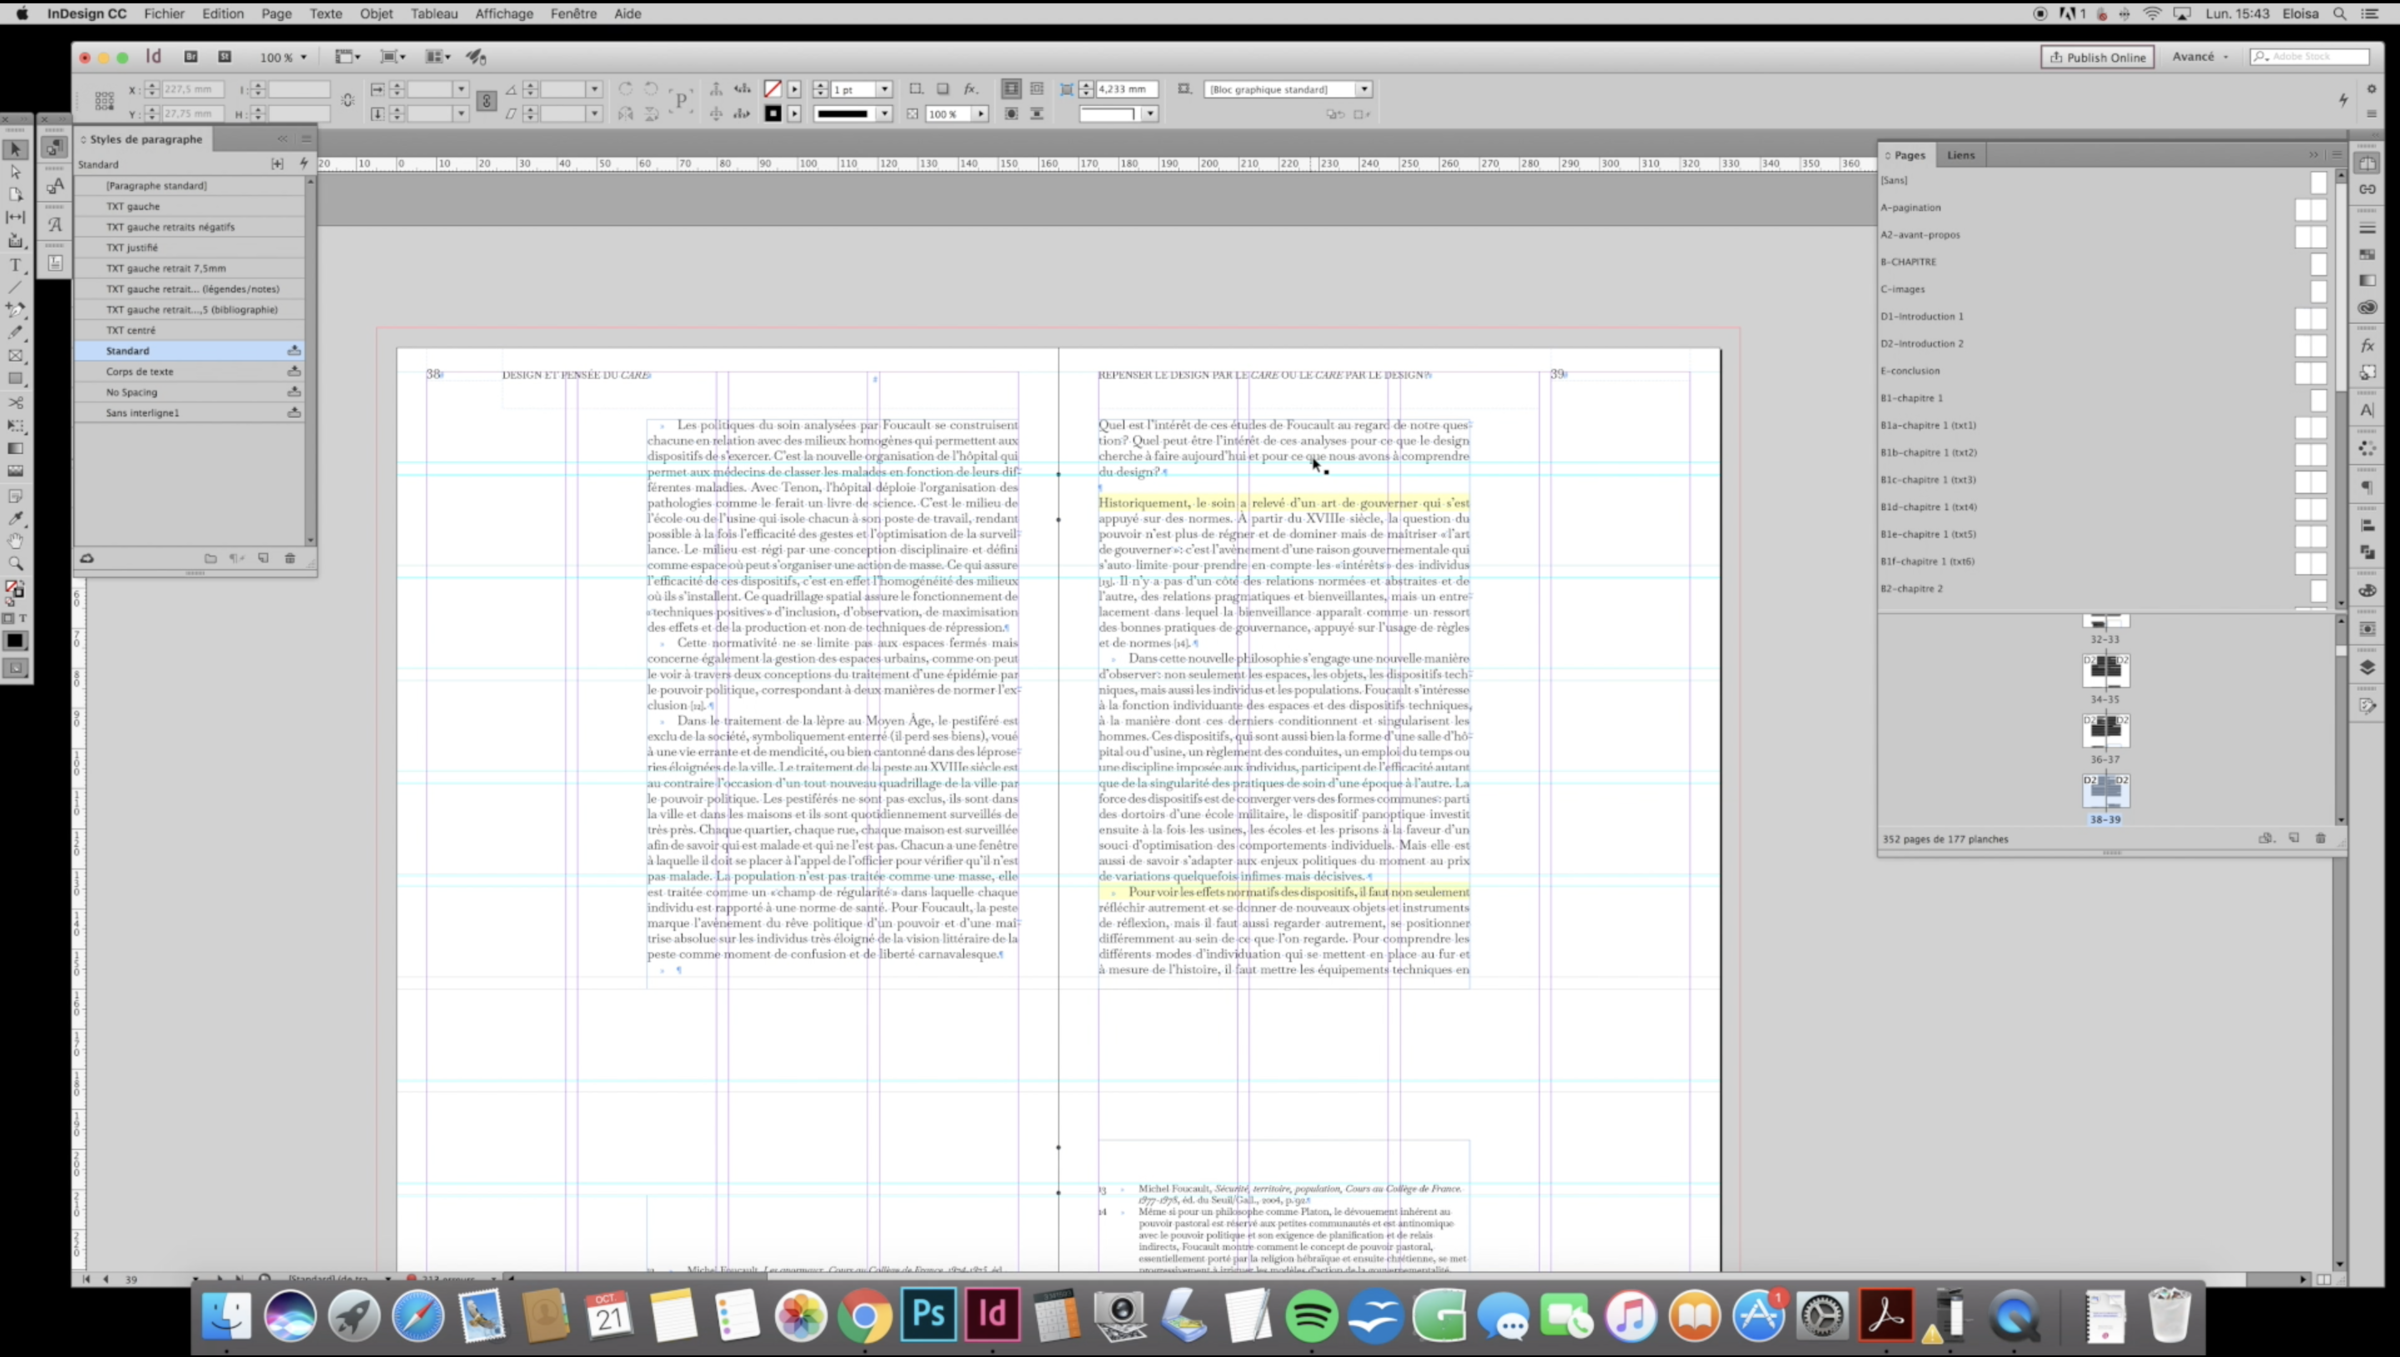Switch to the Liens tab
The height and width of the screenshot is (1357, 2400).
[1960, 155]
